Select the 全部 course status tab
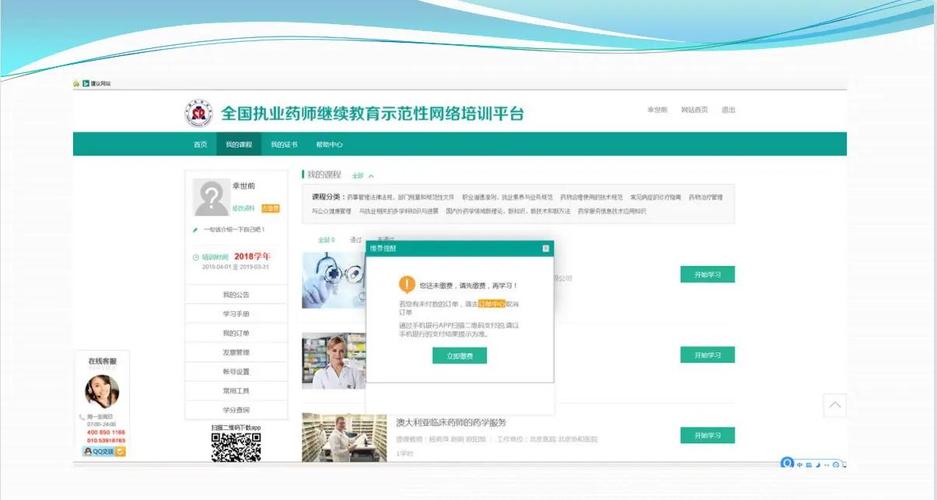937x500 pixels. click(326, 240)
